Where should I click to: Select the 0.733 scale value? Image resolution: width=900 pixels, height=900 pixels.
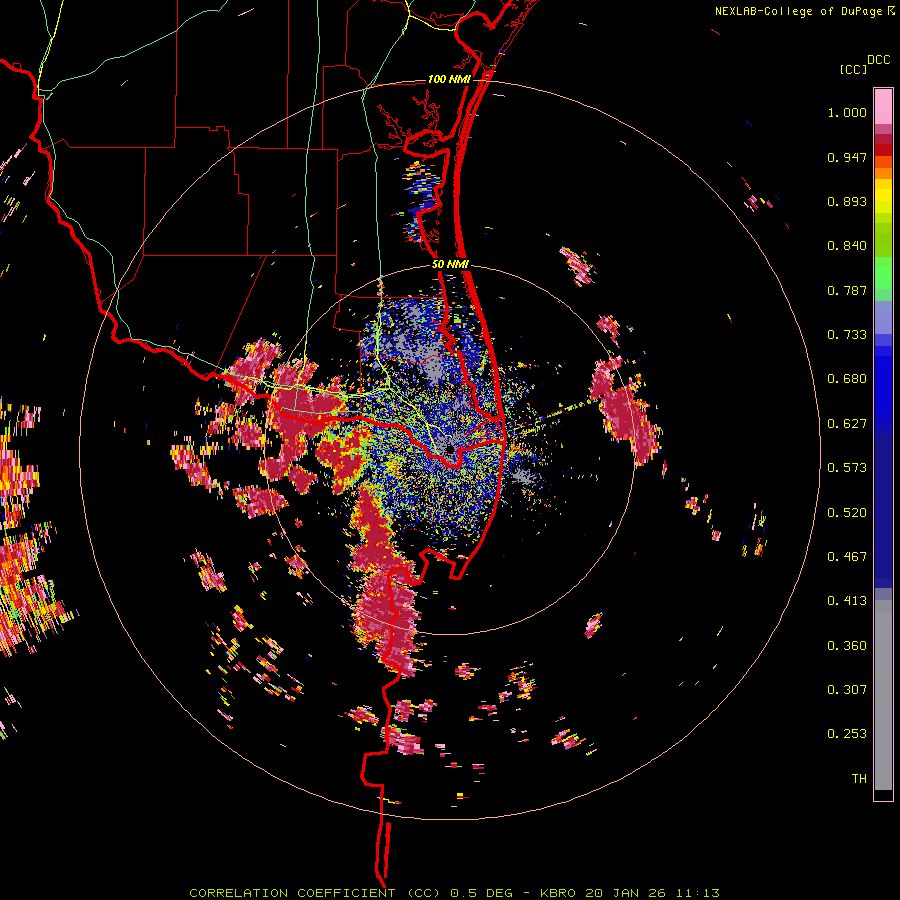point(847,335)
